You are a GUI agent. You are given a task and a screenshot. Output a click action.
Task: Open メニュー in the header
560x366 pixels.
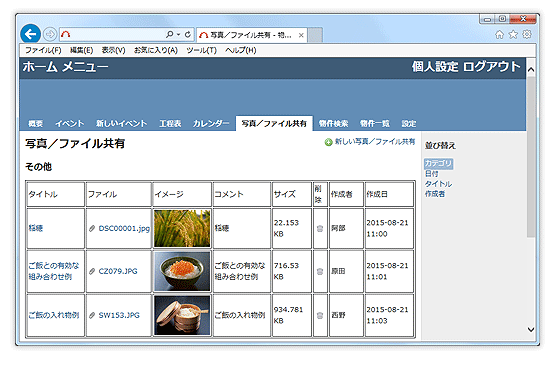(85, 67)
